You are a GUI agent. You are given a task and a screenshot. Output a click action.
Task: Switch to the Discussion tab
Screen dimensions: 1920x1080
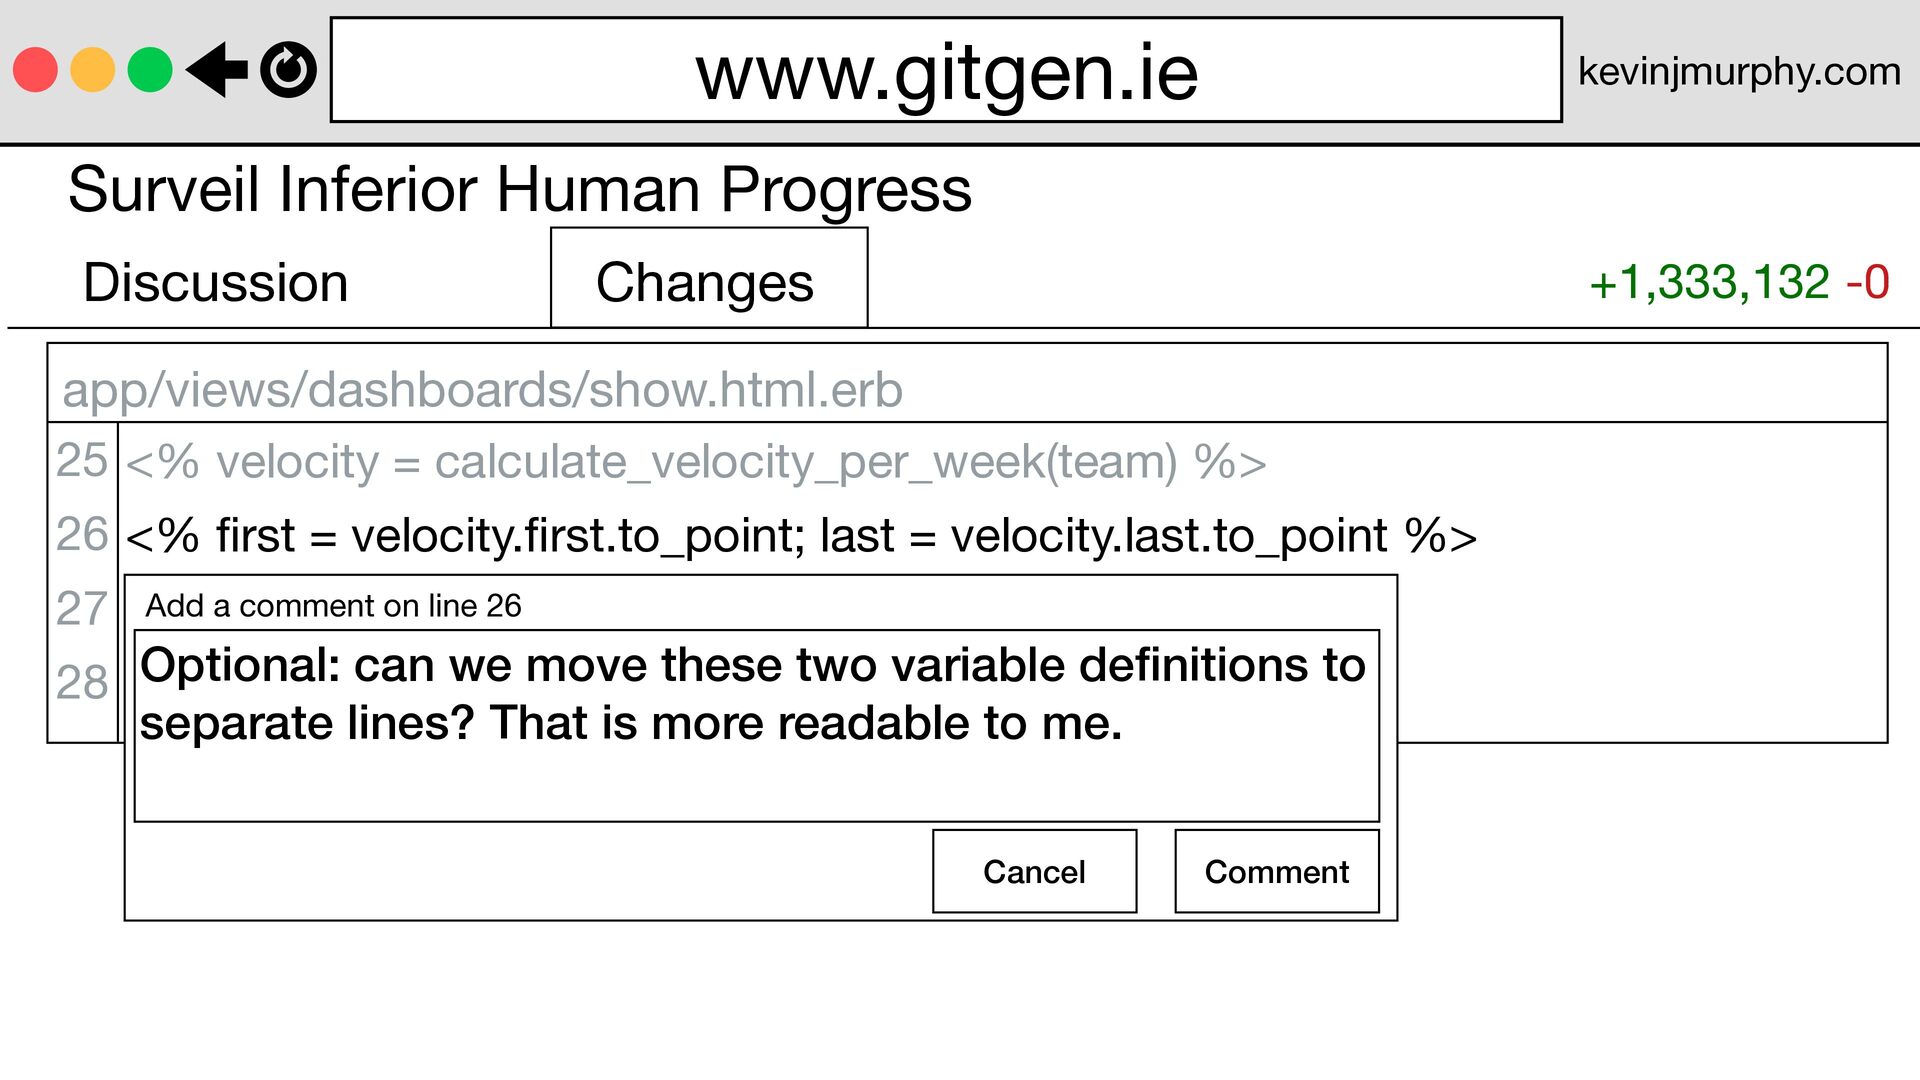[215, 282]
